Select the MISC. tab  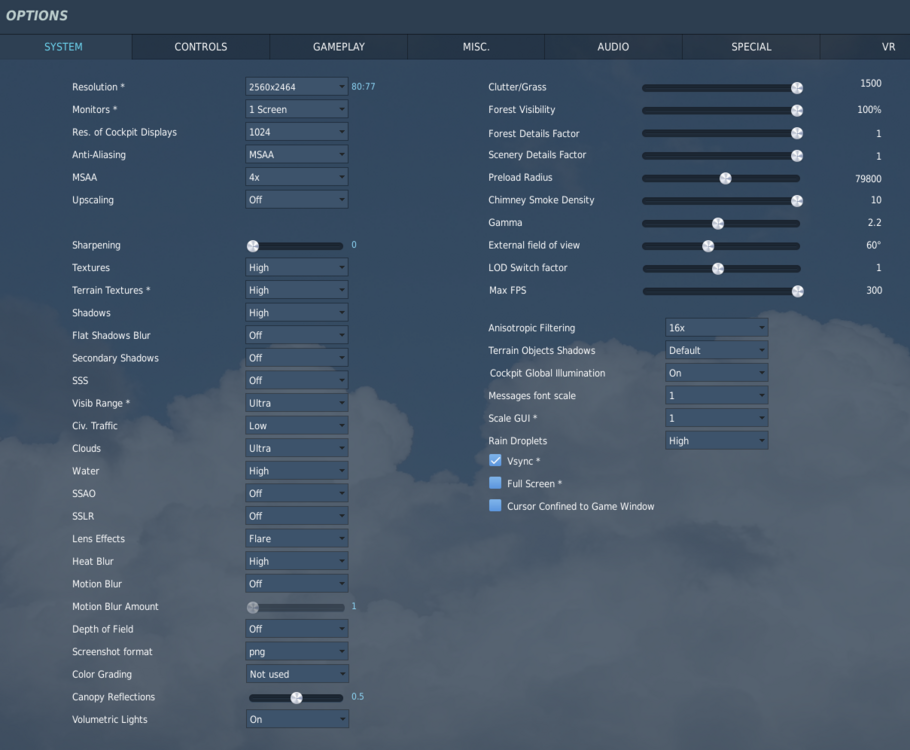coord(476,47)
